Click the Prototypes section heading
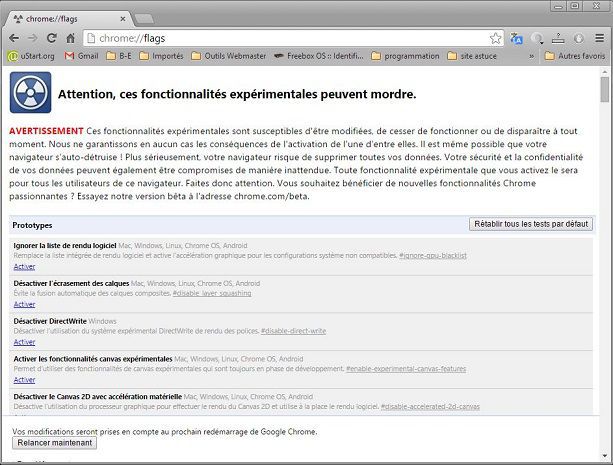The width and height of the screenshot is (613, 465). point(32,225)
